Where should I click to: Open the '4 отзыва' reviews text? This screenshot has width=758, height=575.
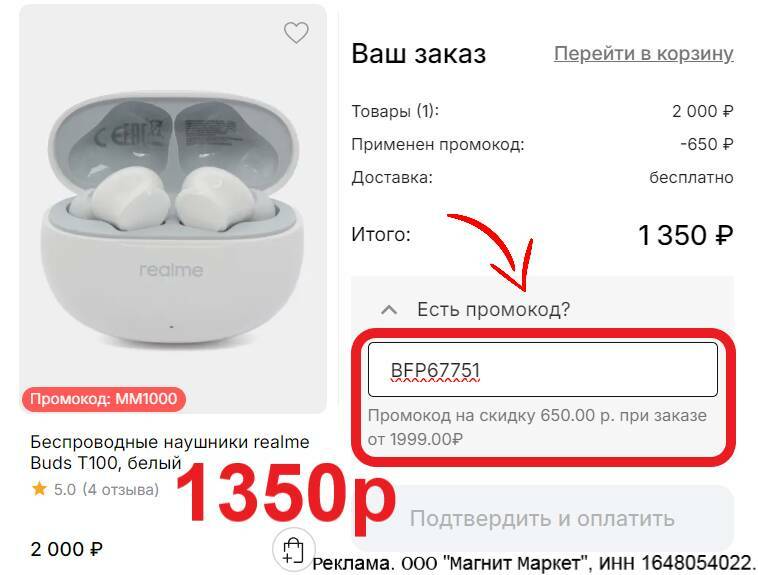120,489
